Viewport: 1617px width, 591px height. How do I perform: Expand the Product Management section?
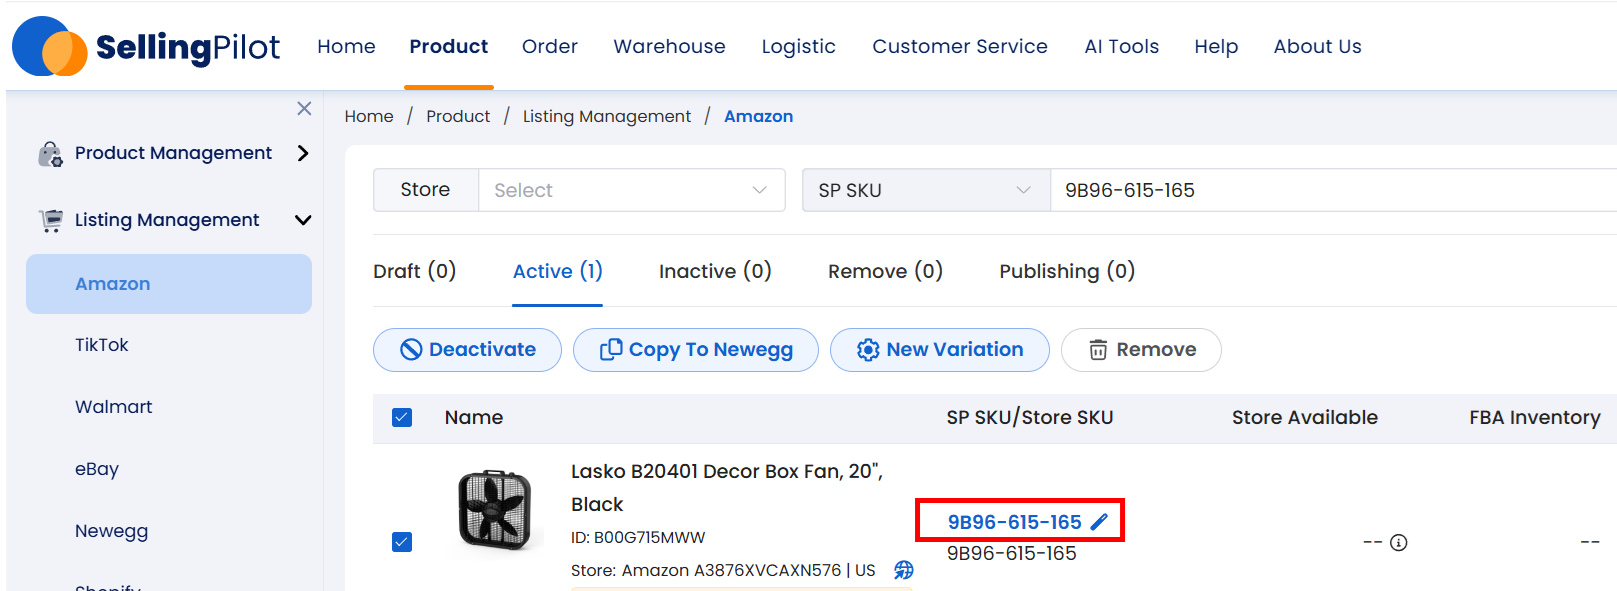pyautogui.click(x=303, y=153)
